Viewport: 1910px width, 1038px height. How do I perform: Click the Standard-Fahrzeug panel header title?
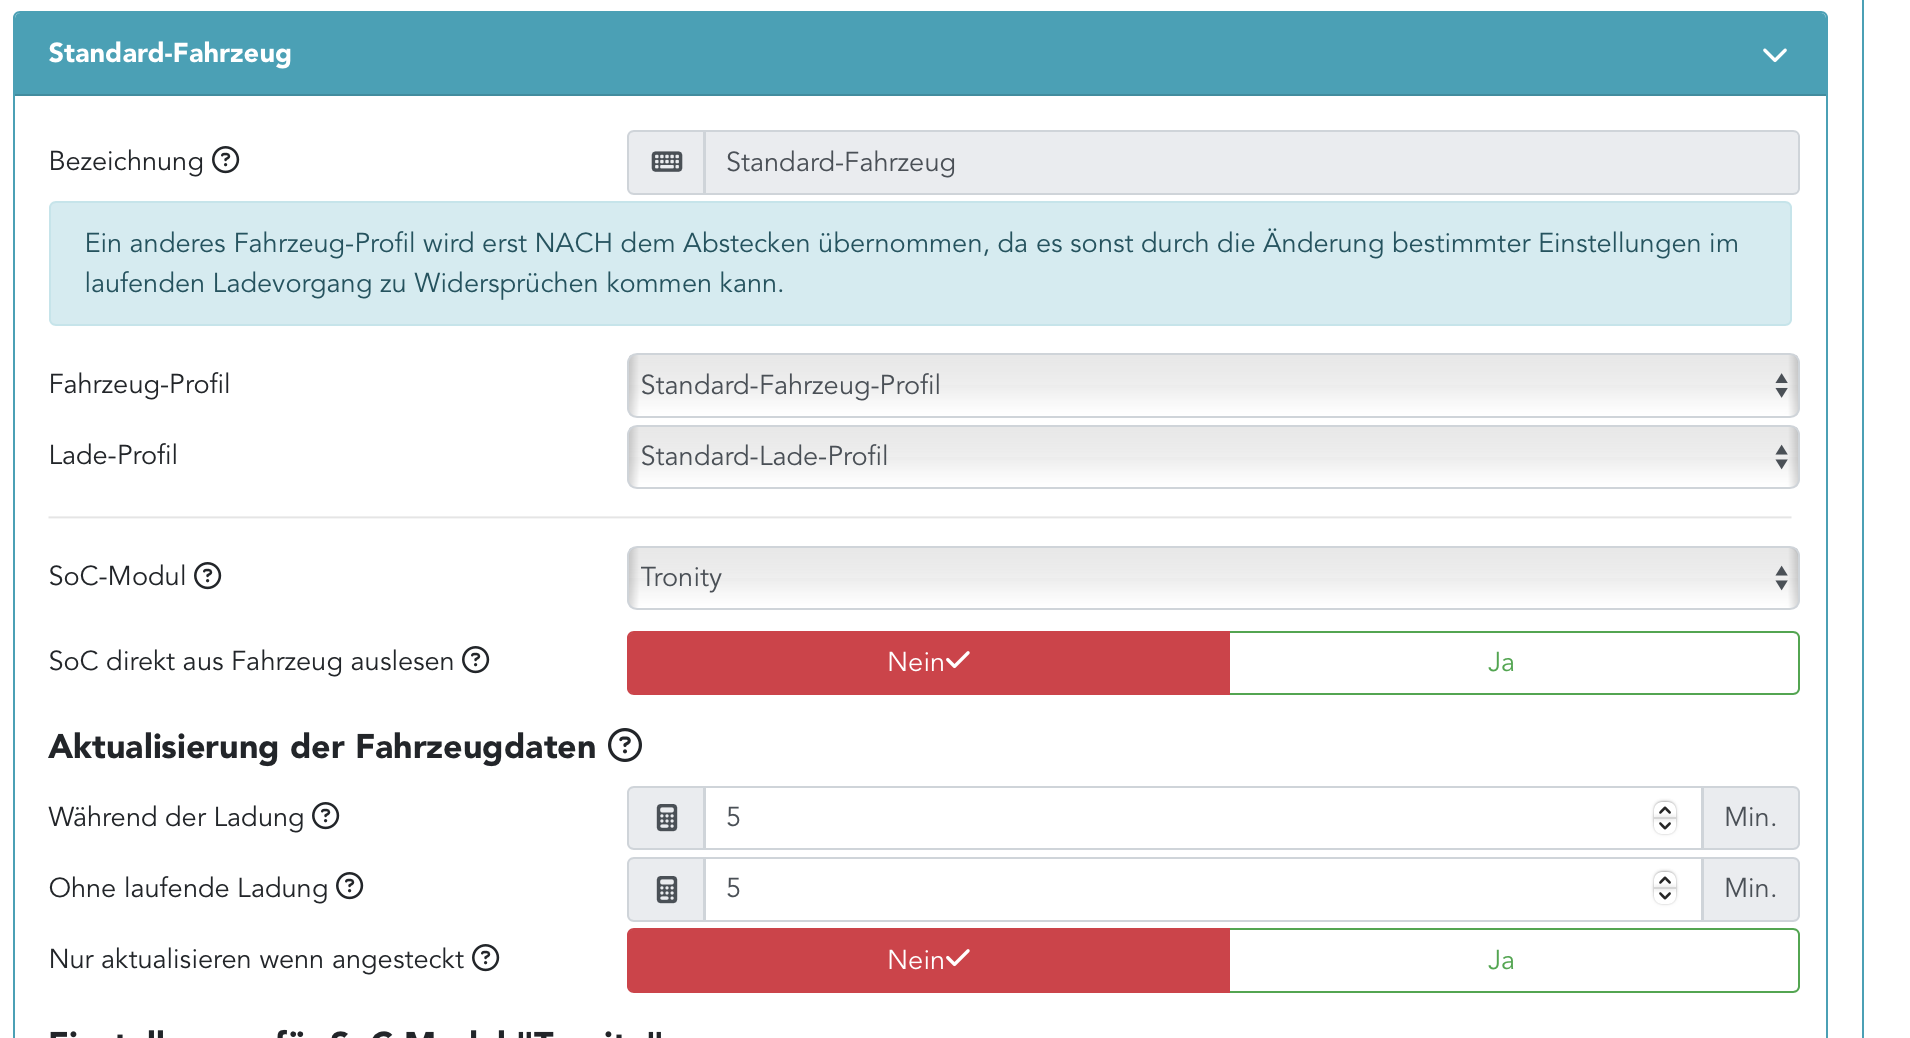click(170, 53)
